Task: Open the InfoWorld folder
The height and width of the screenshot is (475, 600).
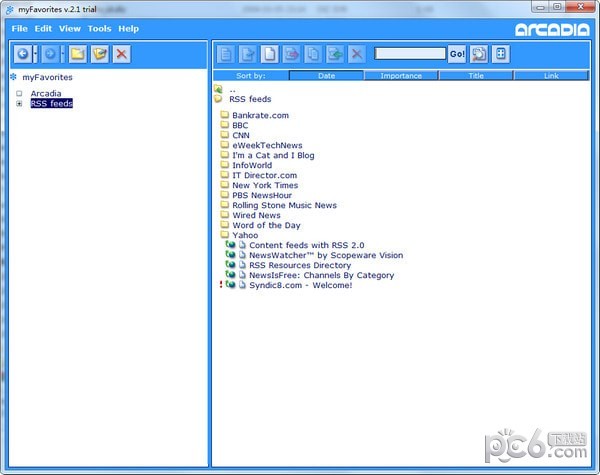Action: pyautogui.click(x=252, y=165)
